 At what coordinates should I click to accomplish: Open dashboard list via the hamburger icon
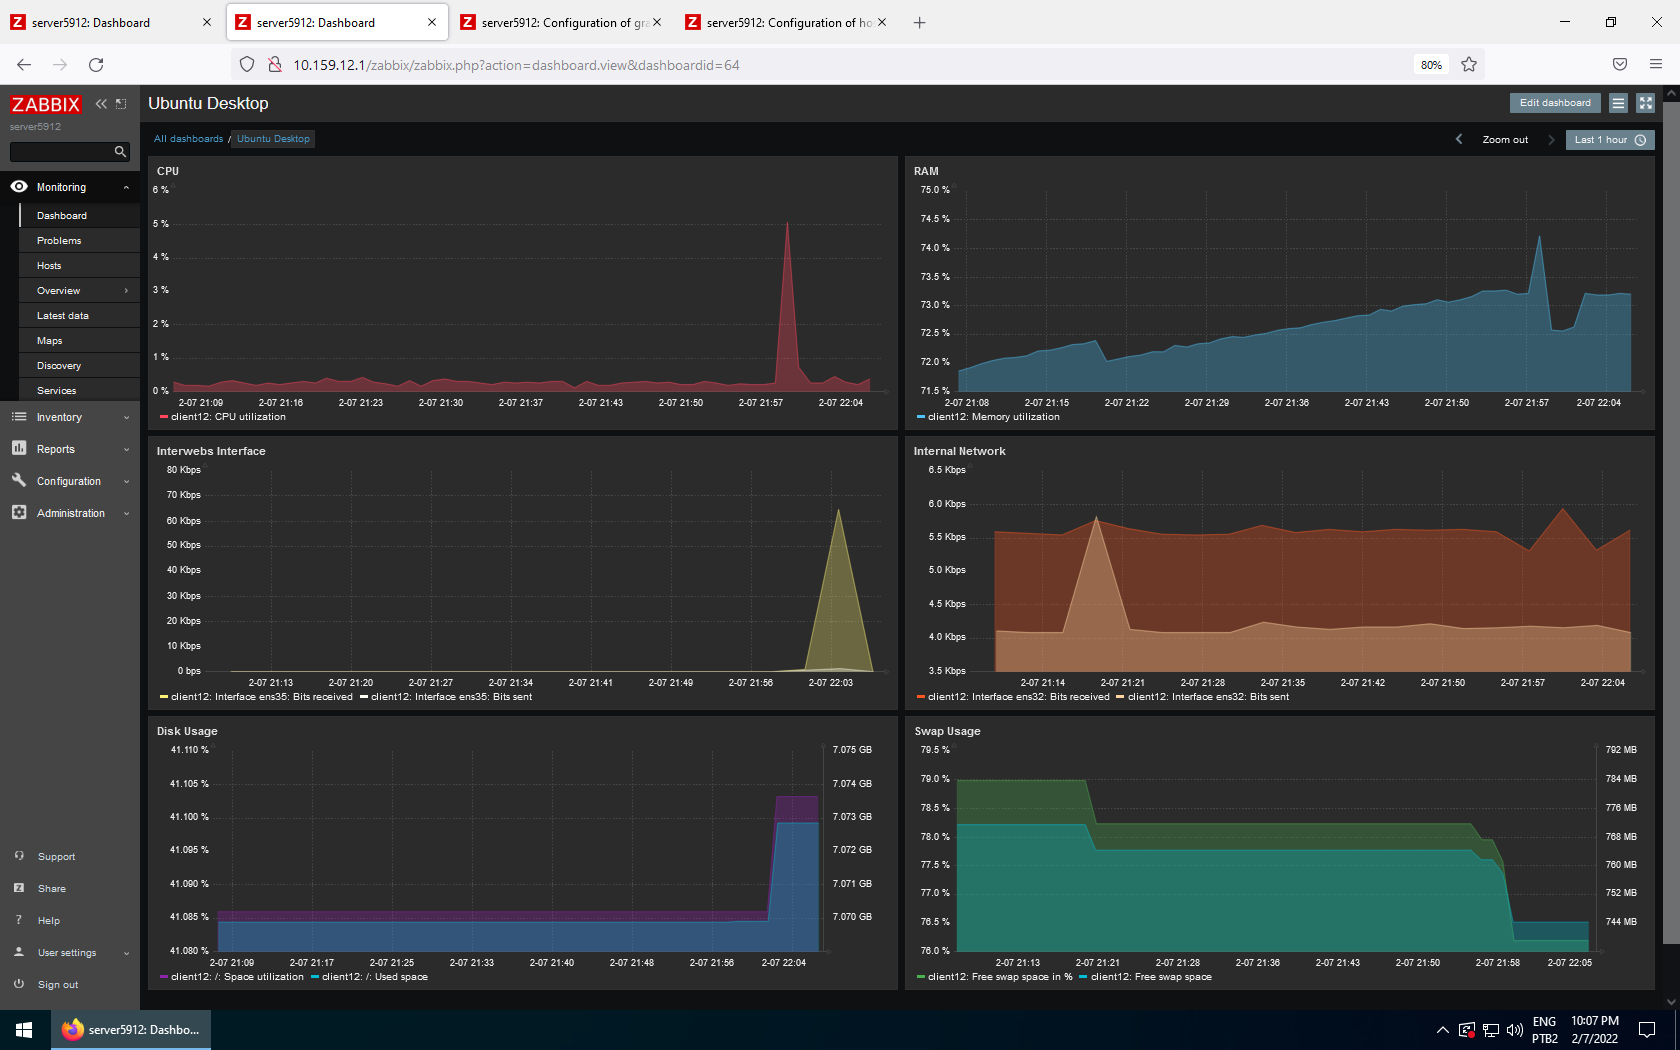pyautogui.click(x=1617, y=102)
